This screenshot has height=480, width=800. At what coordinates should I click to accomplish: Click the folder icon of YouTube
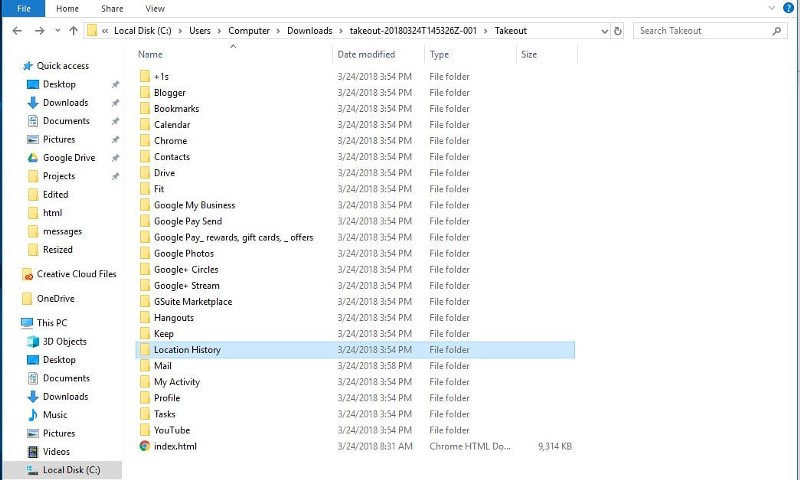pos(145,430)
